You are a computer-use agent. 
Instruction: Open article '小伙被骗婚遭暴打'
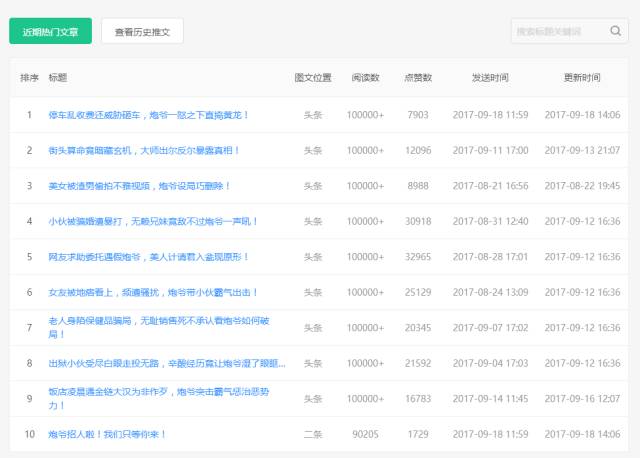(x=153, y=222)
